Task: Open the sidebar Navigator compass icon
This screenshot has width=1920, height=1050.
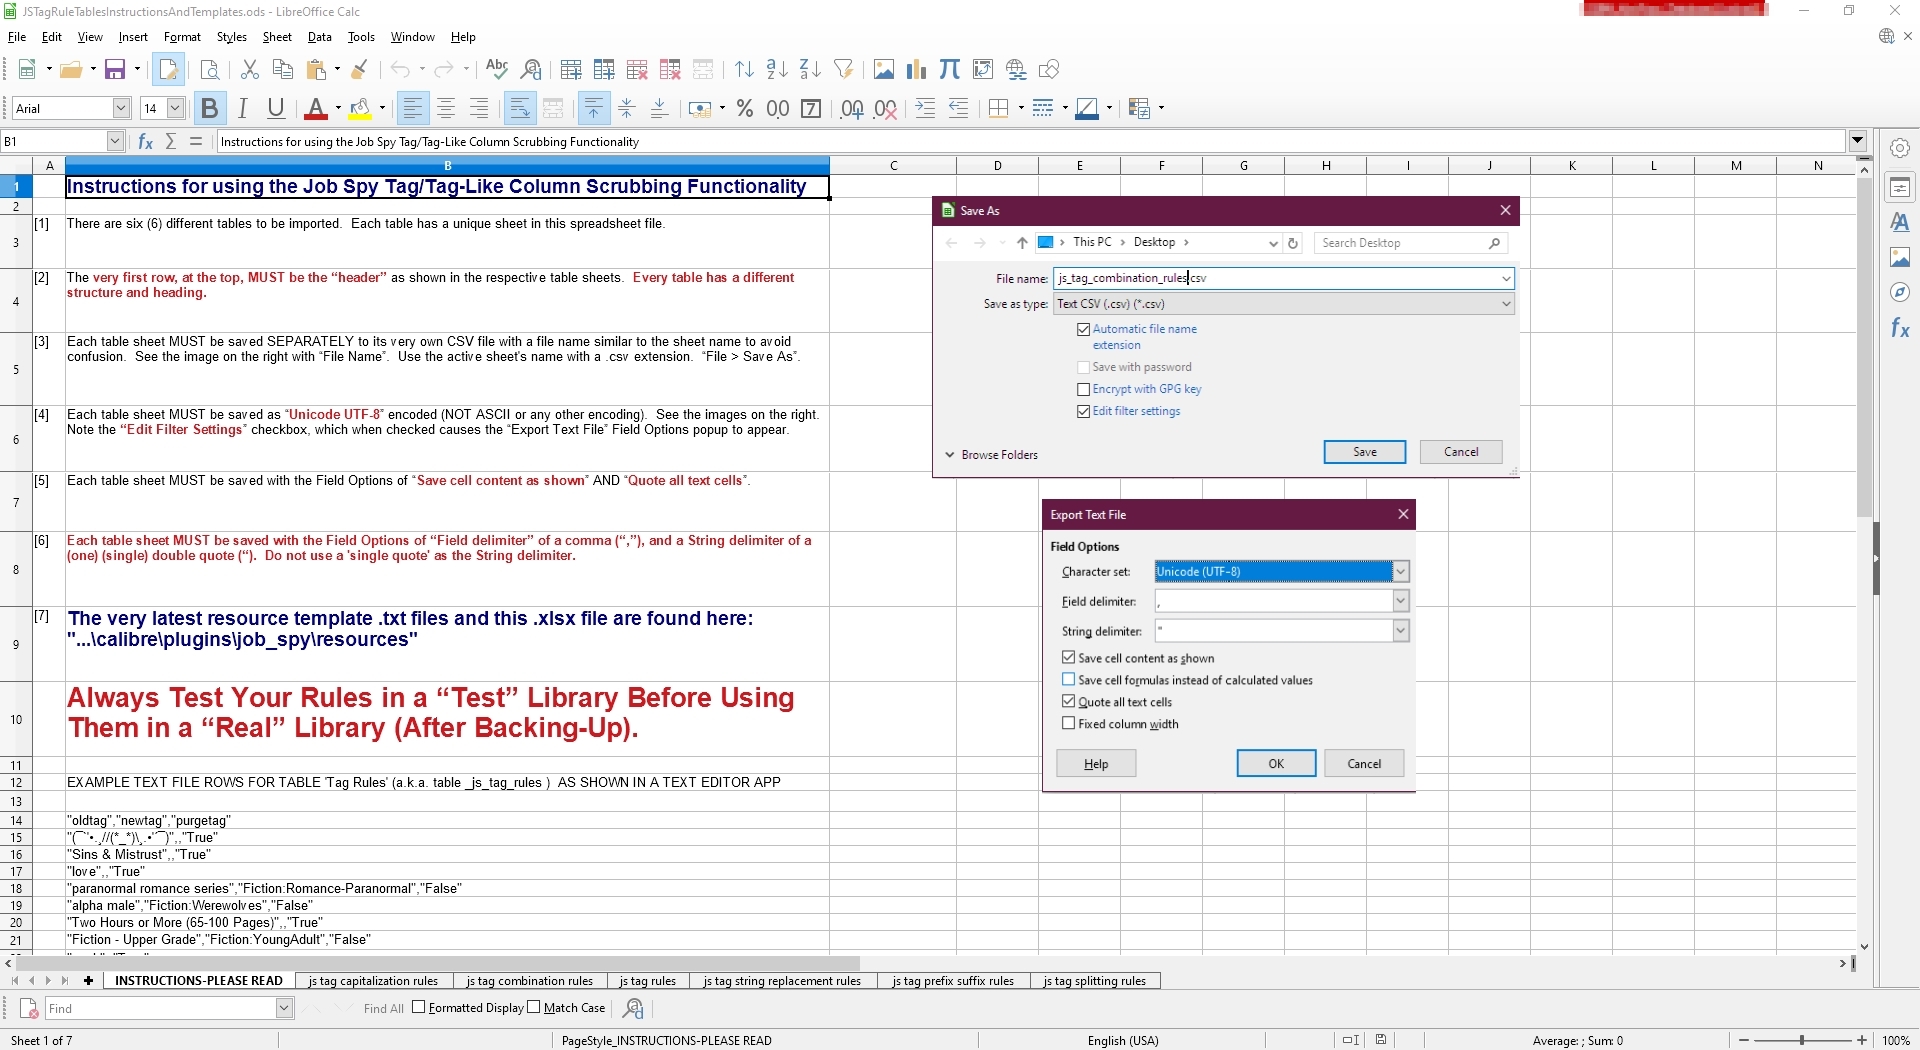Action: (x=1900, y=292)
